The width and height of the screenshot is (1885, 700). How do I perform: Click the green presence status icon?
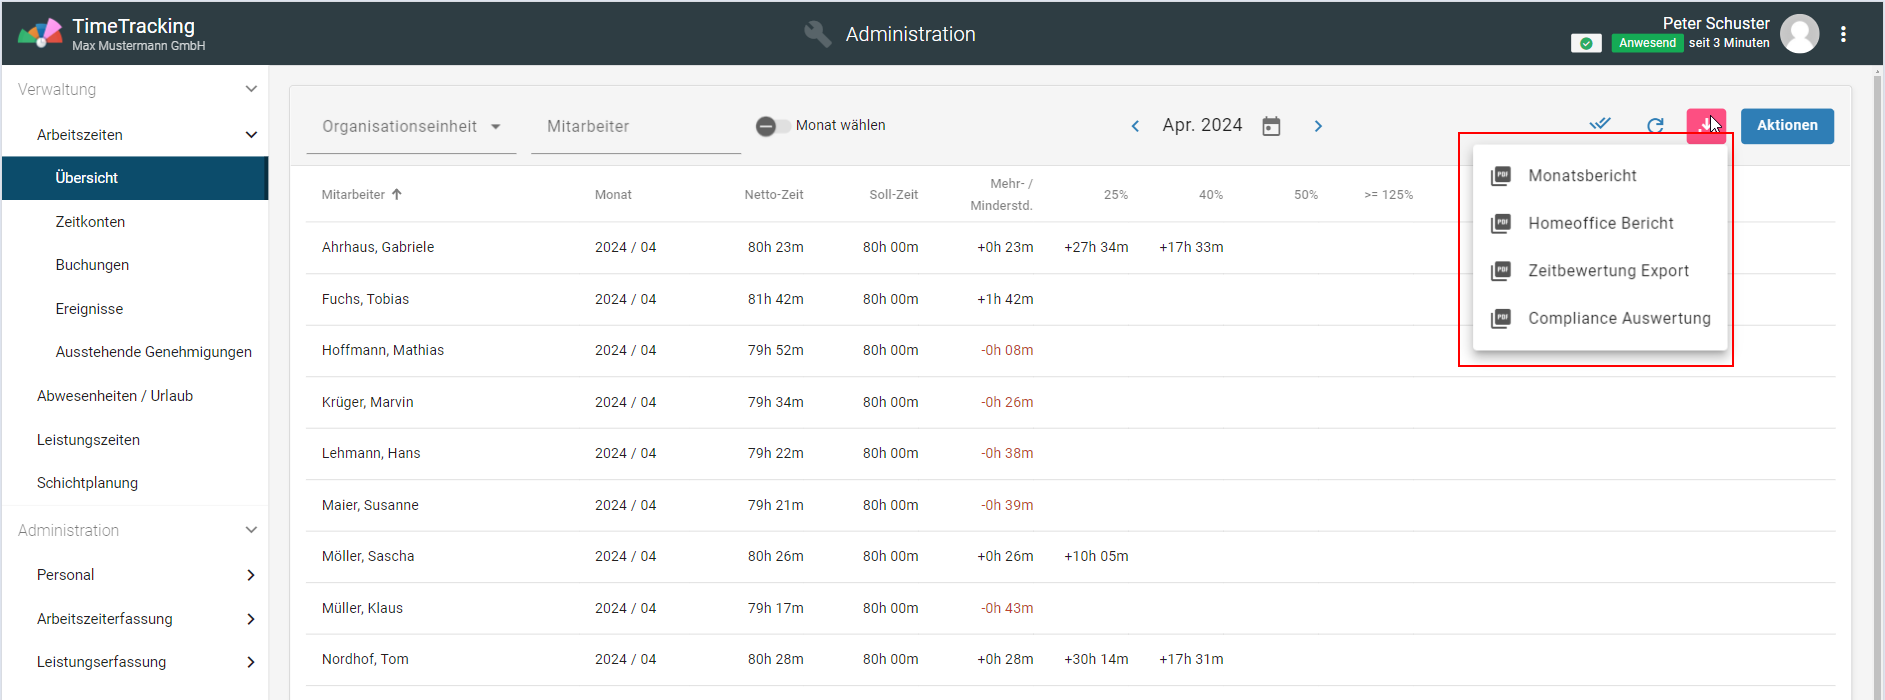pyautogui.click(x=1586, y=43)
